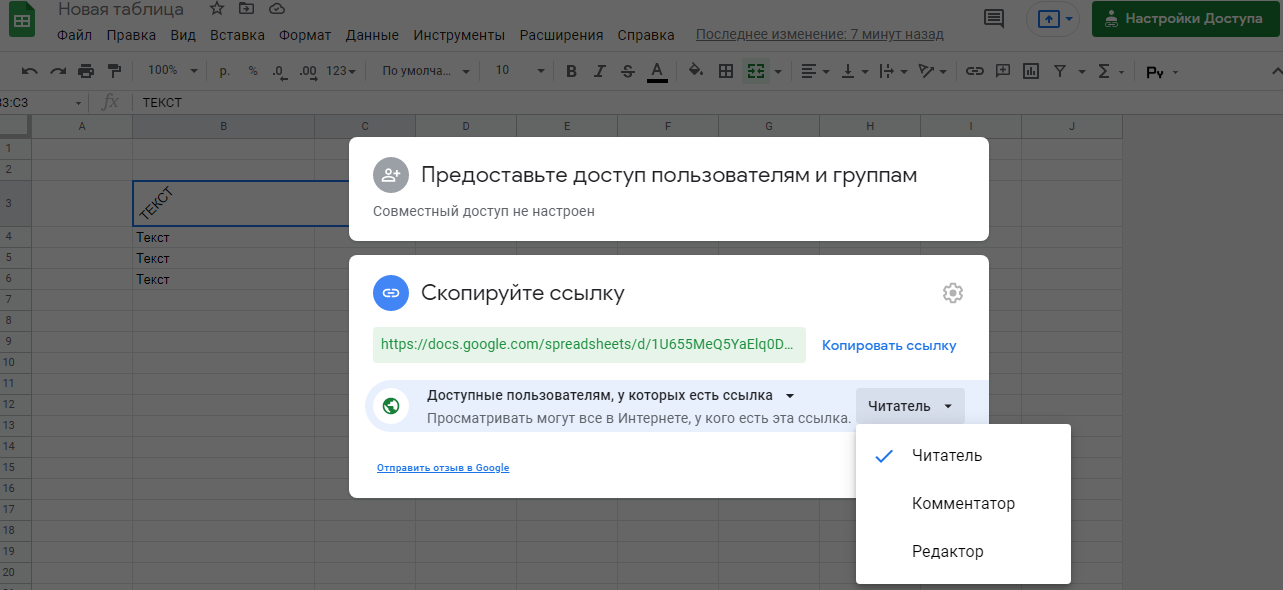This screenshot has width=1283, height=590.
Task: Click the green globe icon for link access
Action: (x=391, y=406)
